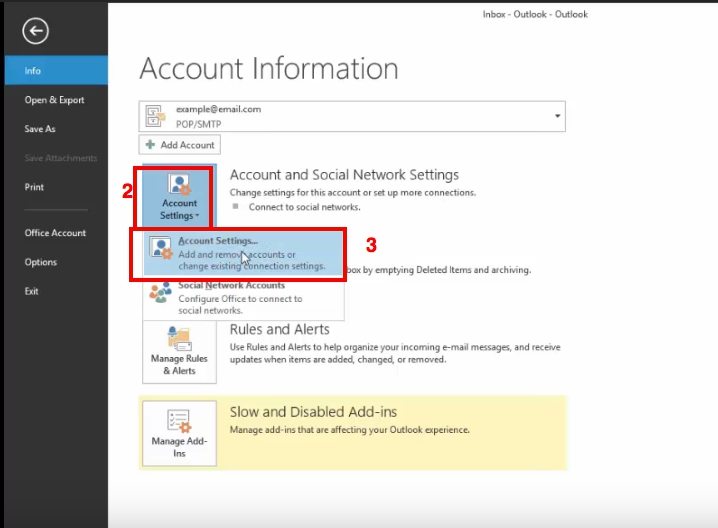Image resolution: width=718 pixels, height=528 pixels.
Task: Toggle the Account Settings dropdown button
Action: click(x=179, y=196)
